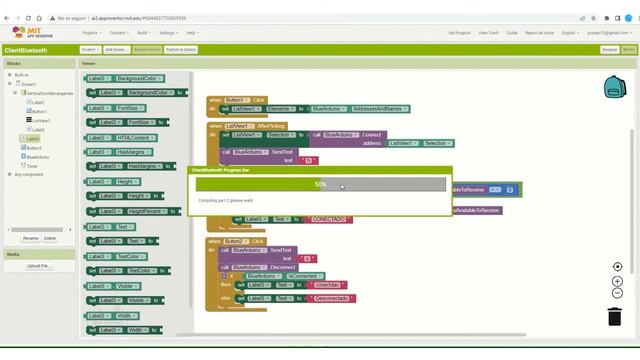The width and height of the screenshot is (640, 360).
Task: Toggle the browser side panel icon
Action: pos(618,18)
